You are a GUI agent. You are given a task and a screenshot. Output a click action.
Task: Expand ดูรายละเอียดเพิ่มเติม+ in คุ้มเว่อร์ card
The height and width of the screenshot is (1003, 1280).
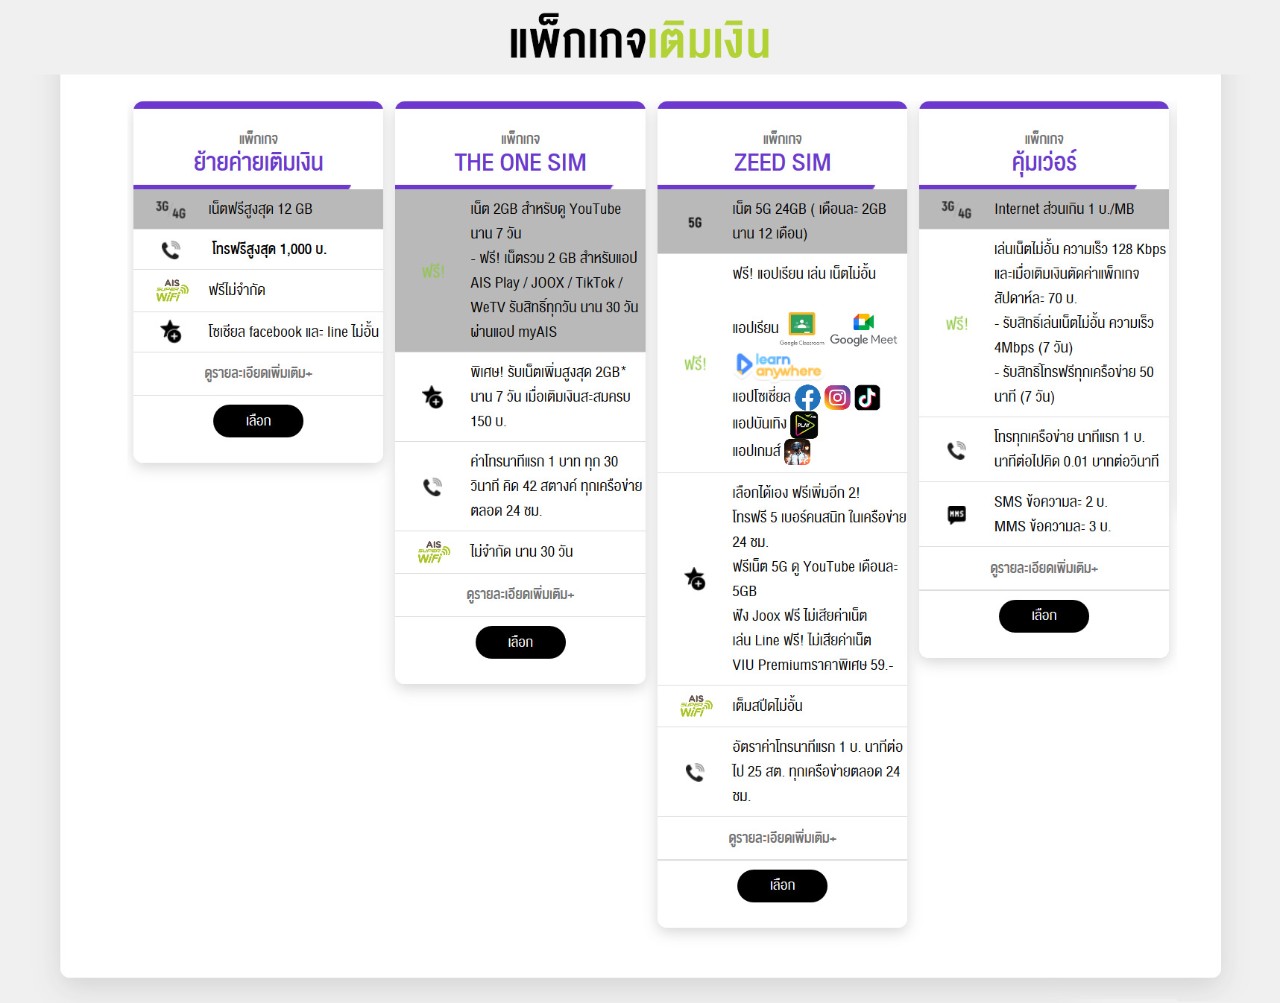pos(1044,568)
